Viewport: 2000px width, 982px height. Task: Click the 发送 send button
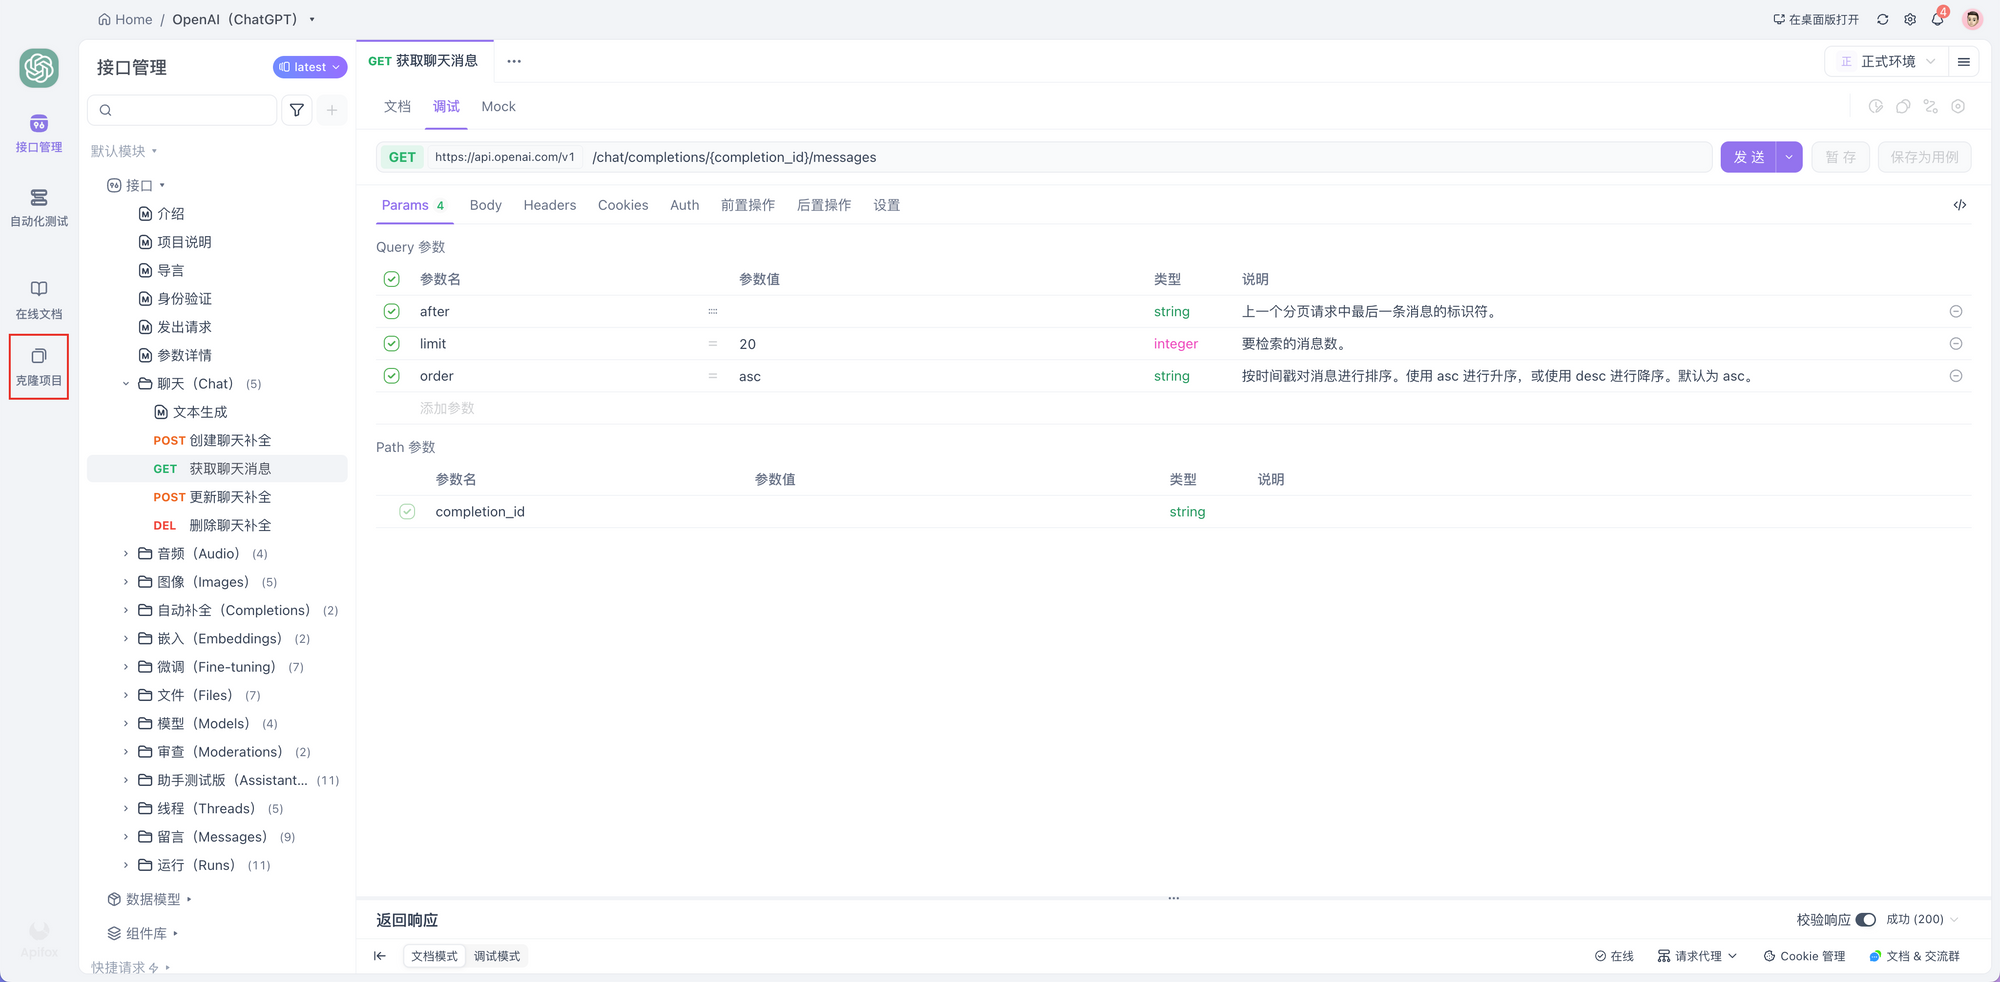click(x=1748, y=157)
